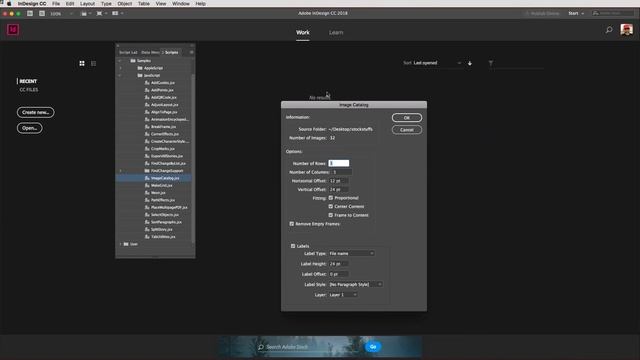Click the InDesign Id logo icon
This screenshot has height=360, width=640.
click(13, 30)
